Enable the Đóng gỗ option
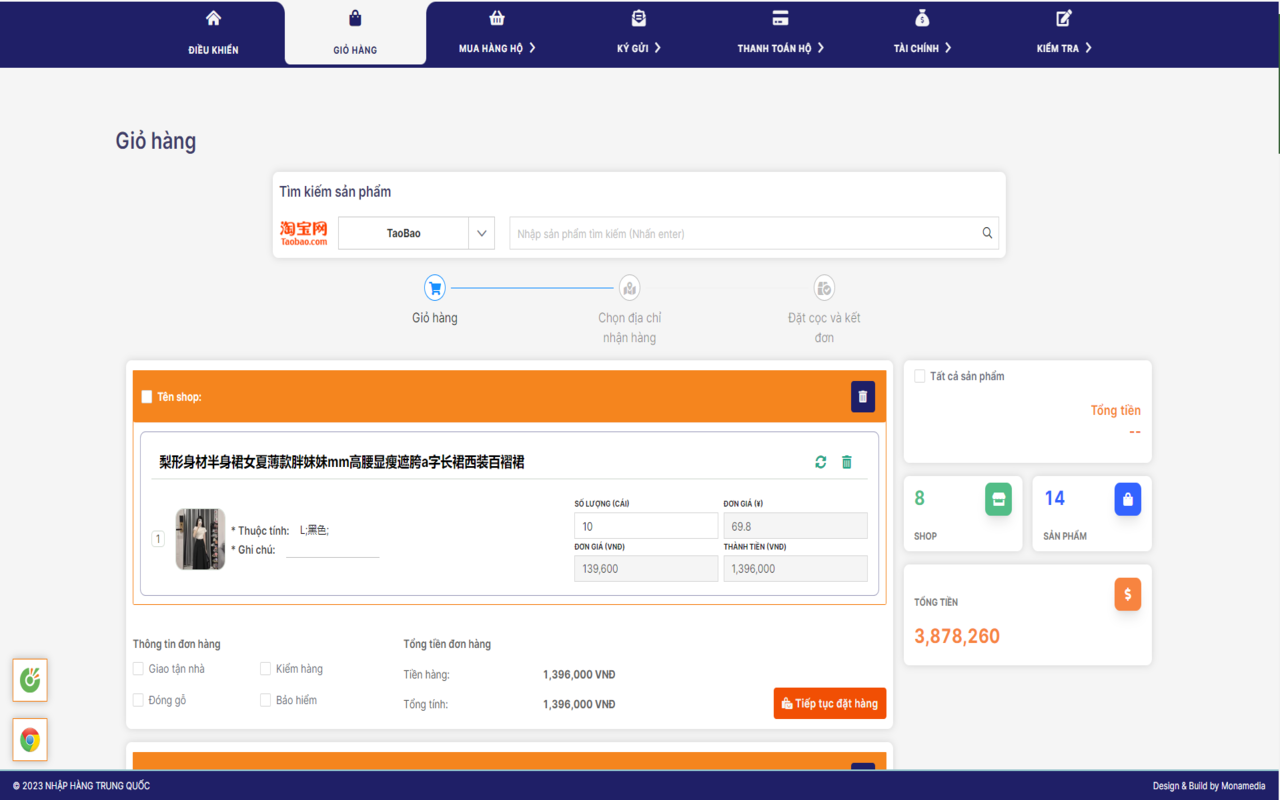Viewport: 1280px width, 800px height. 139,700
